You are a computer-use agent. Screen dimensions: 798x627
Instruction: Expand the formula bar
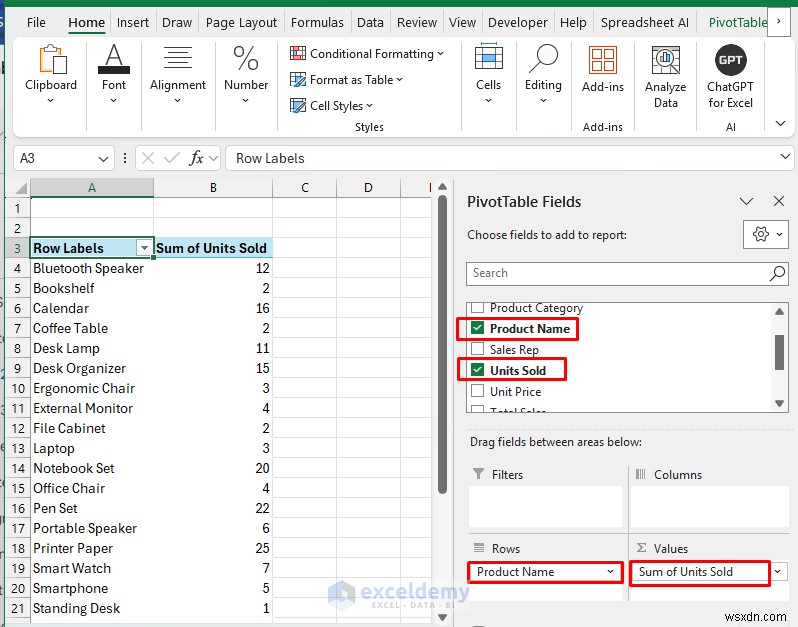[785, 156]
